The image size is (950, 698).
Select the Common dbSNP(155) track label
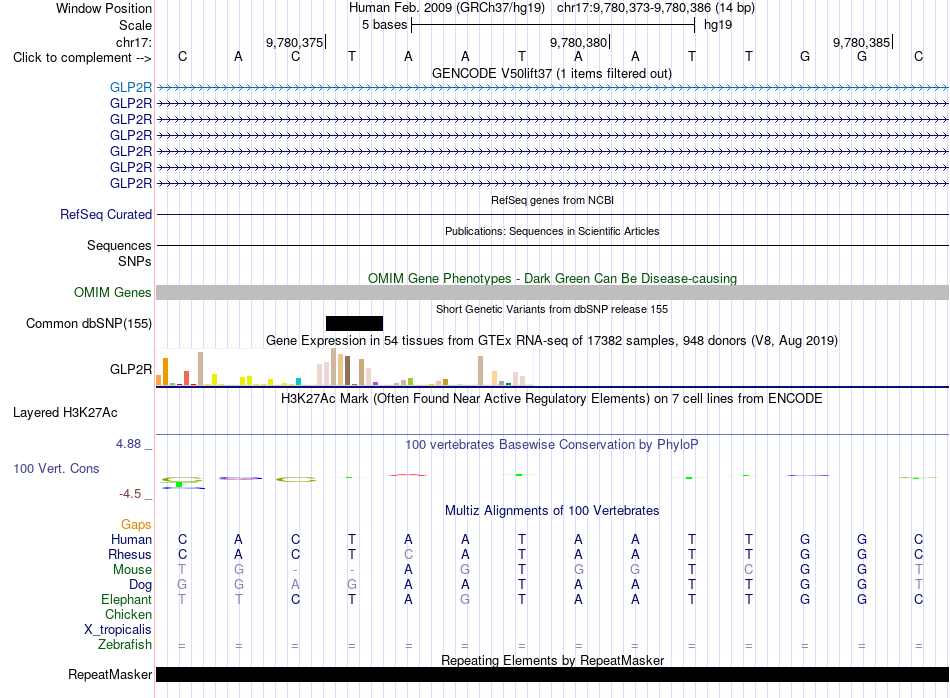[89, 324]
